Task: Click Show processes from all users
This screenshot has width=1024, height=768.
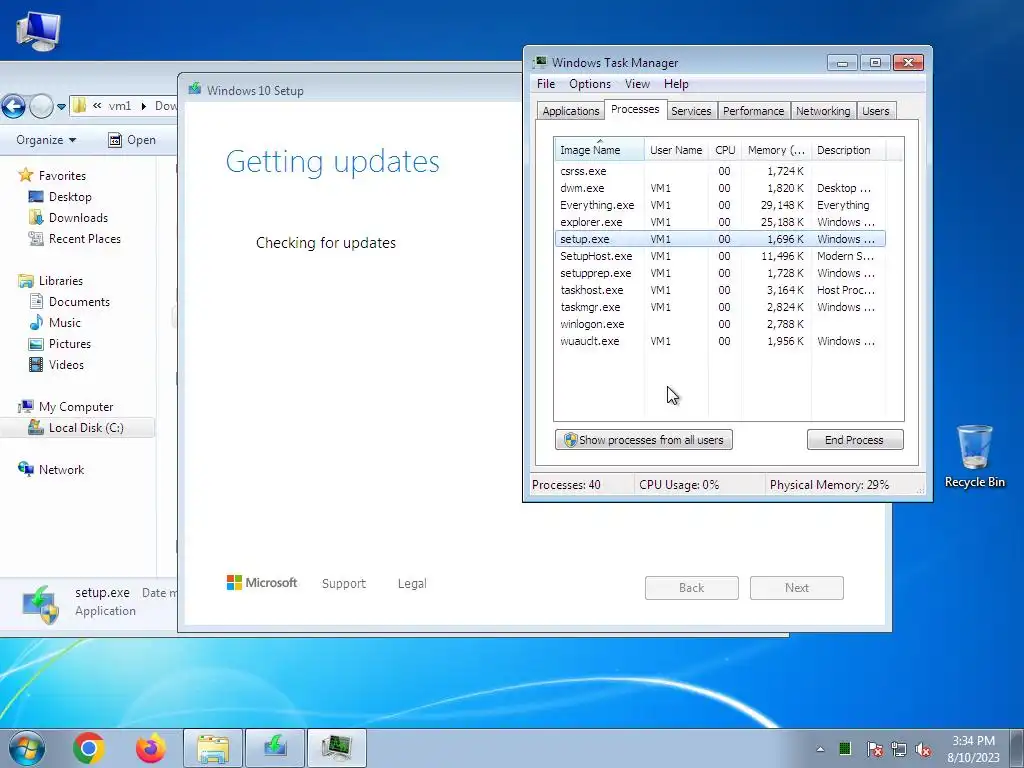Action: pyautogui.click(x=643, y=440)
